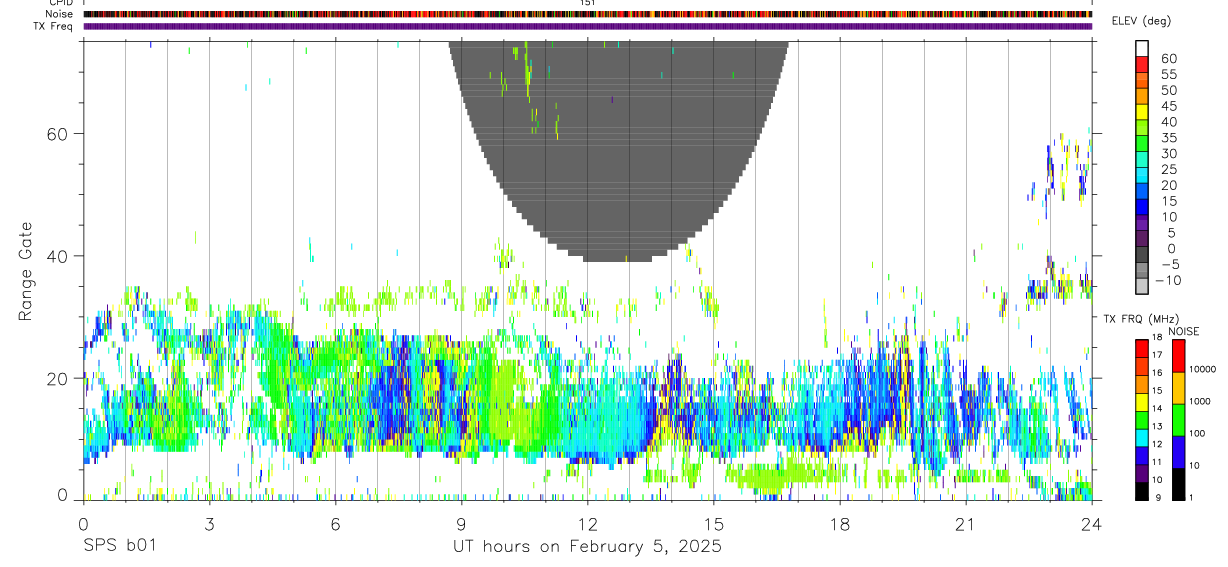Click the '45' value in ELEV legend

[1168, 106]
